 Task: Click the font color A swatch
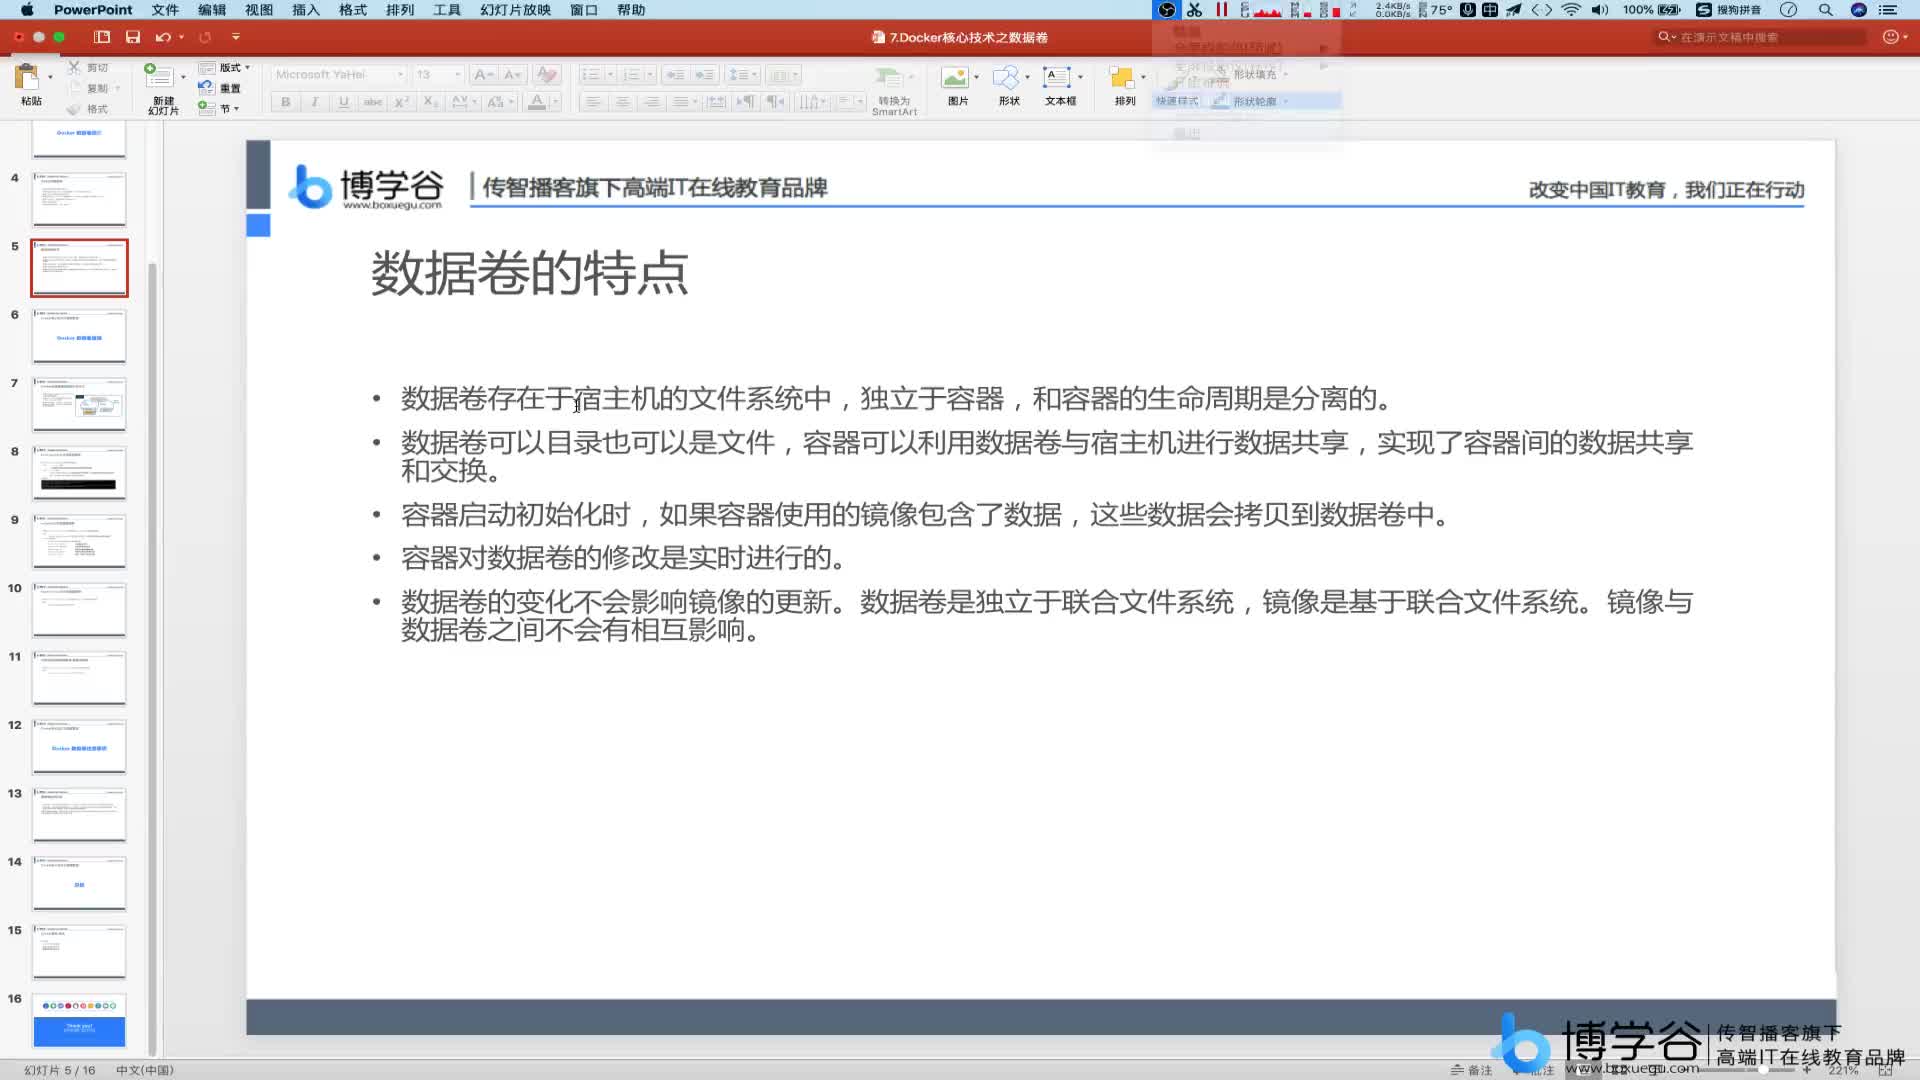[x=537, y=102]
